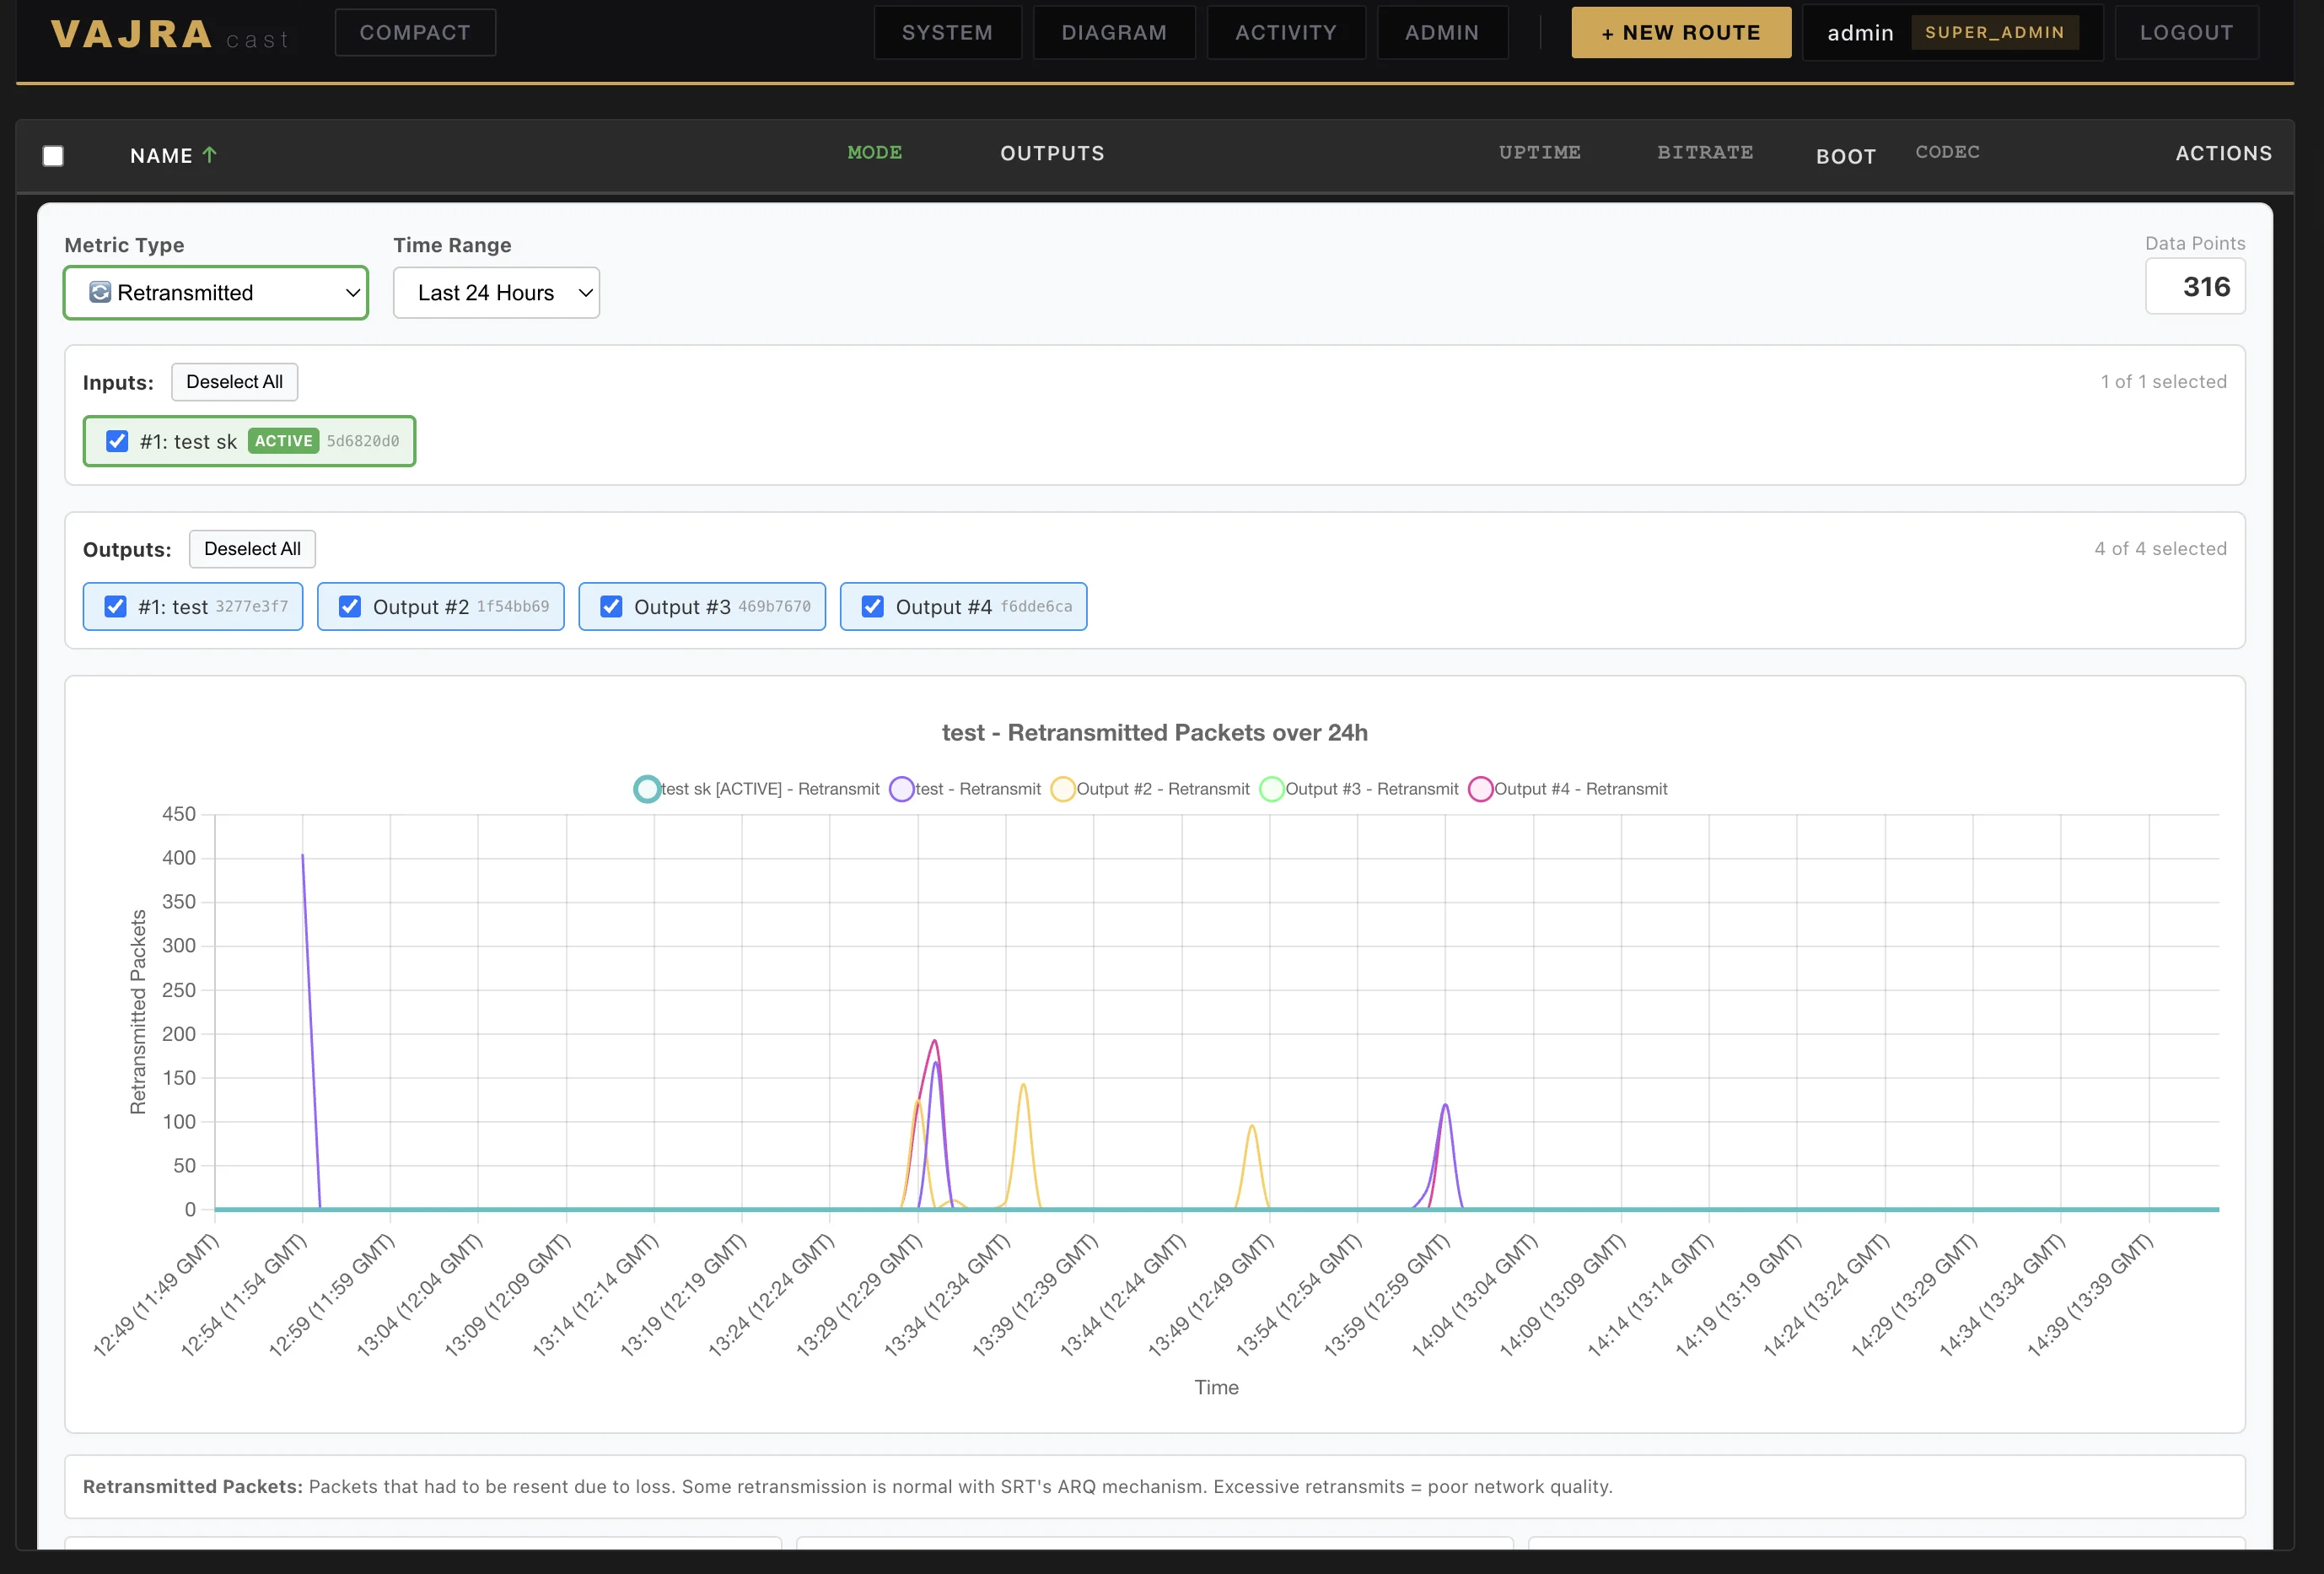
Task: Click the SUPER_ADMIN role badge
Action: (x=1994, y=32)
